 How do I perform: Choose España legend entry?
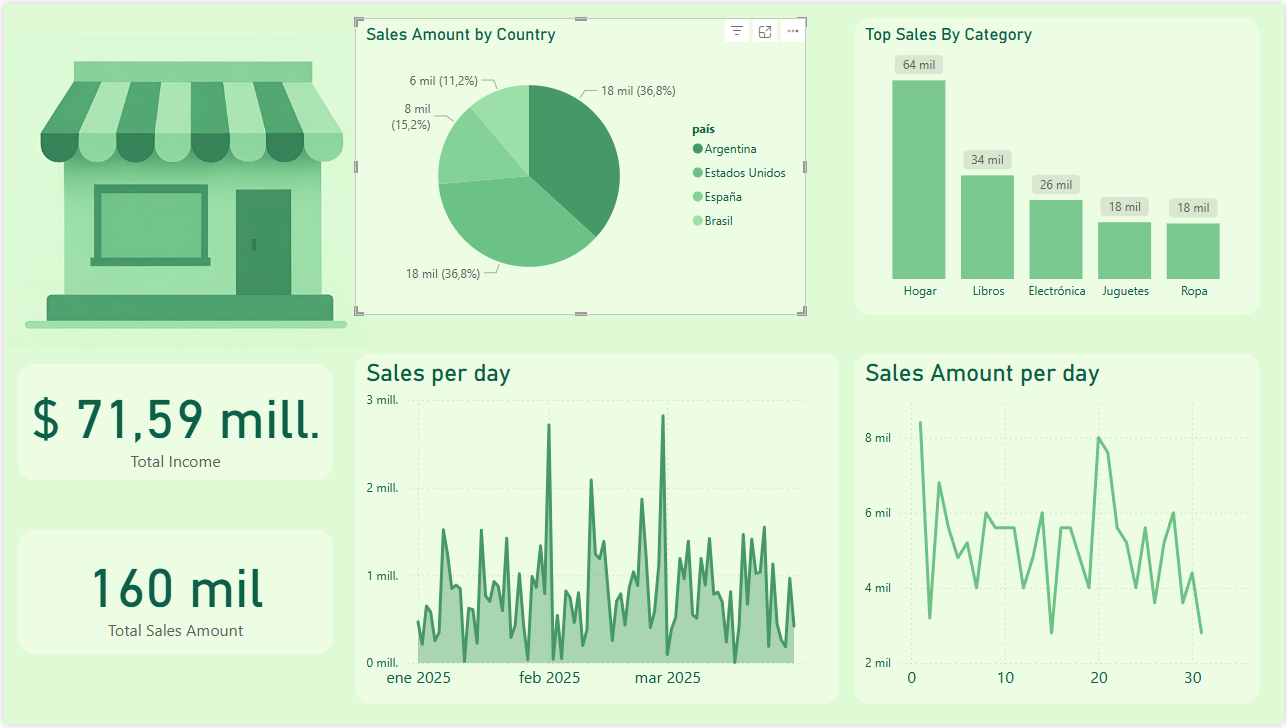(x=722, y=197)
